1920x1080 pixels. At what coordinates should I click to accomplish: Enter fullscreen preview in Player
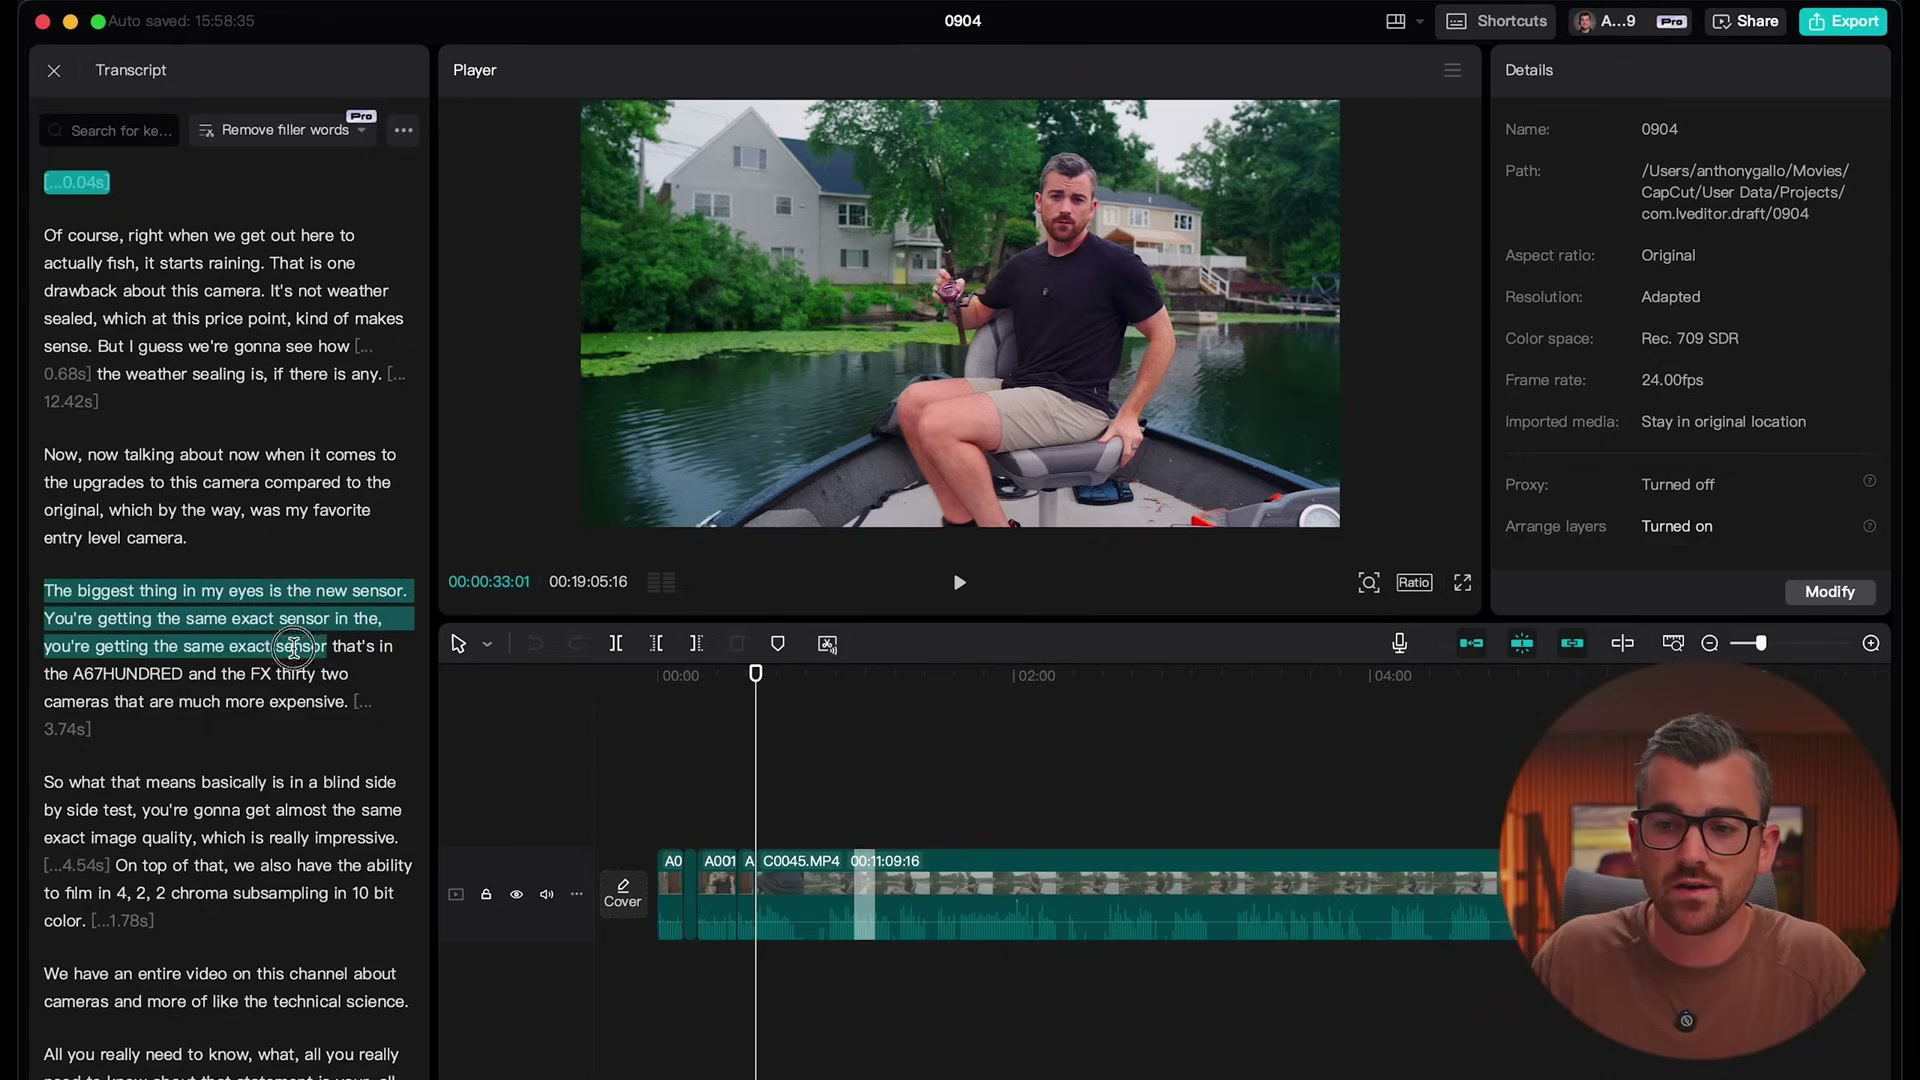1462,583
